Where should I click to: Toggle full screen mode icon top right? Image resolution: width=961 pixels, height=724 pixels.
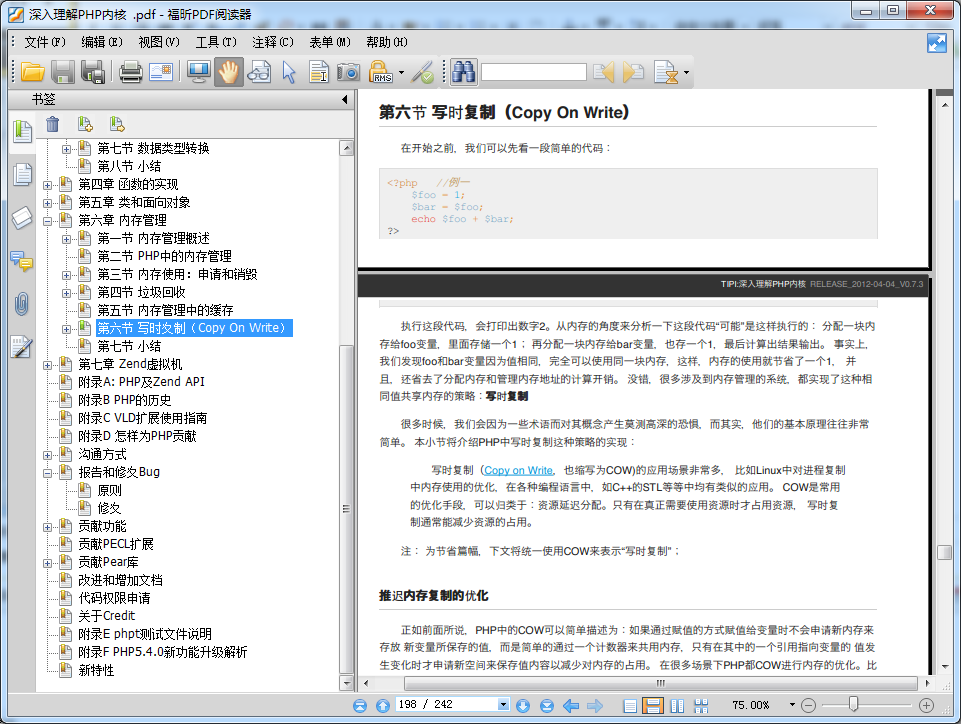pyautogui.click(x=936, y=43)
